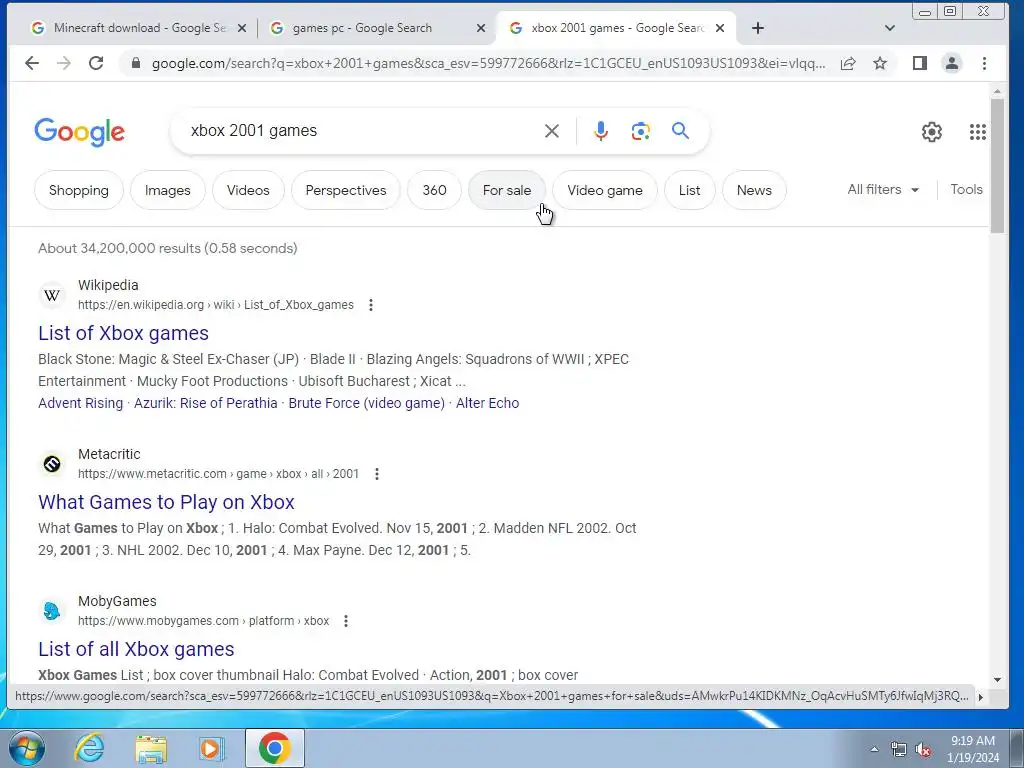Select the List filter chip
This screenshot has width=1024, height=768.
coord(690,190)
